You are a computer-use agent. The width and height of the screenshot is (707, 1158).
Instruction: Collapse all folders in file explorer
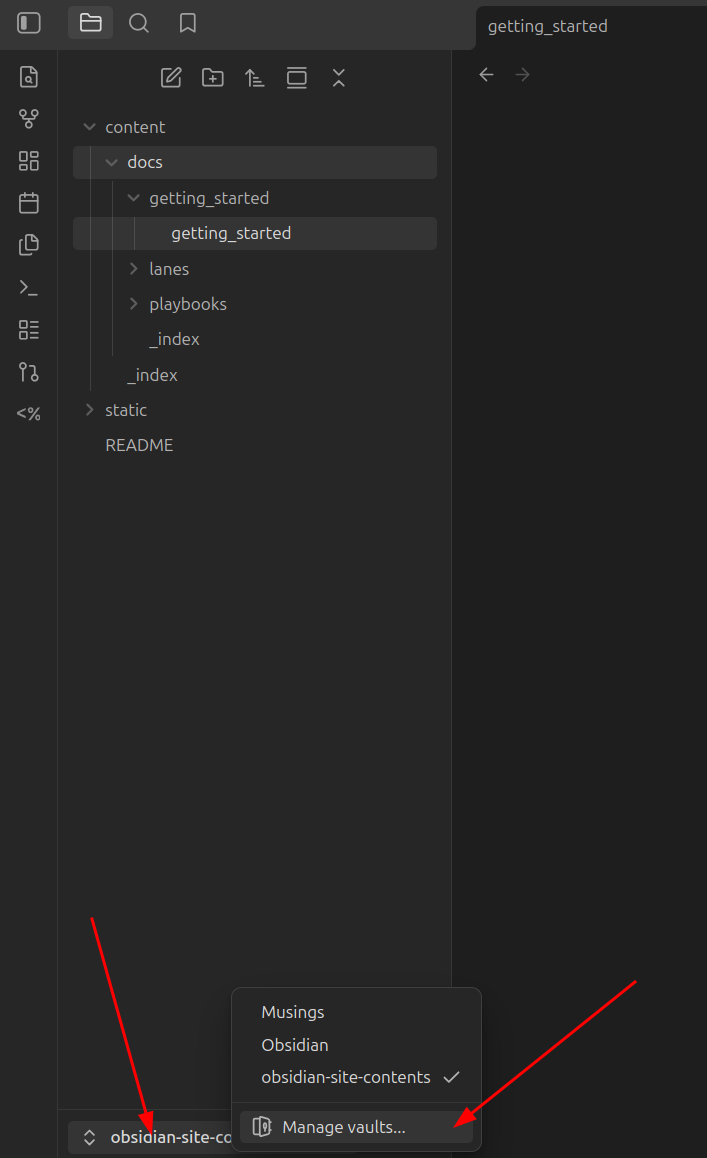coord(339,78)
